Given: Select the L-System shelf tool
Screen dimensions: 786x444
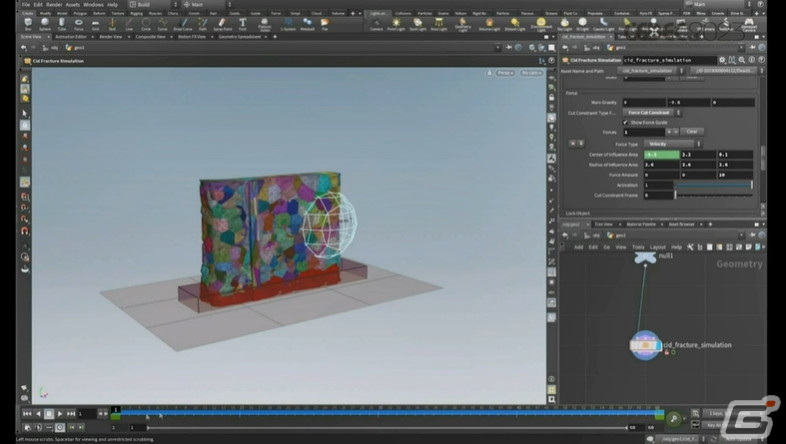Looking at the screenshot, I should point(288,24).
